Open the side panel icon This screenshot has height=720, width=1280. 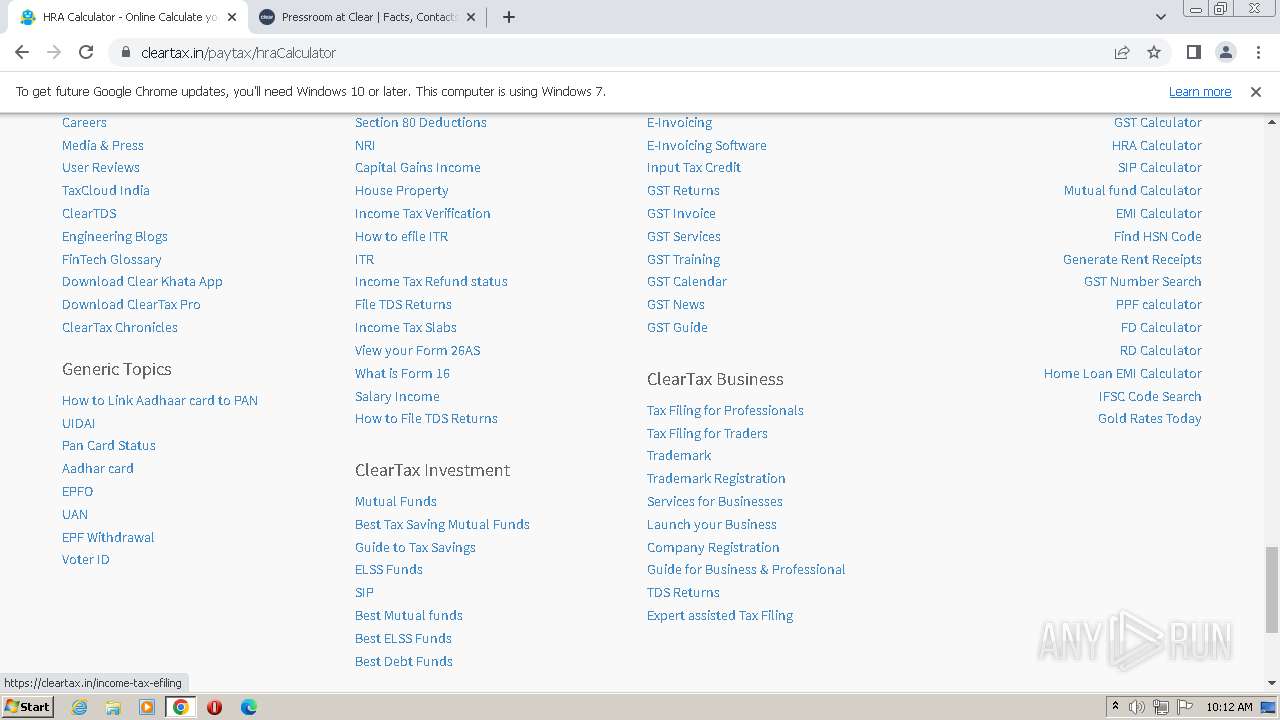click(1193, 52)
